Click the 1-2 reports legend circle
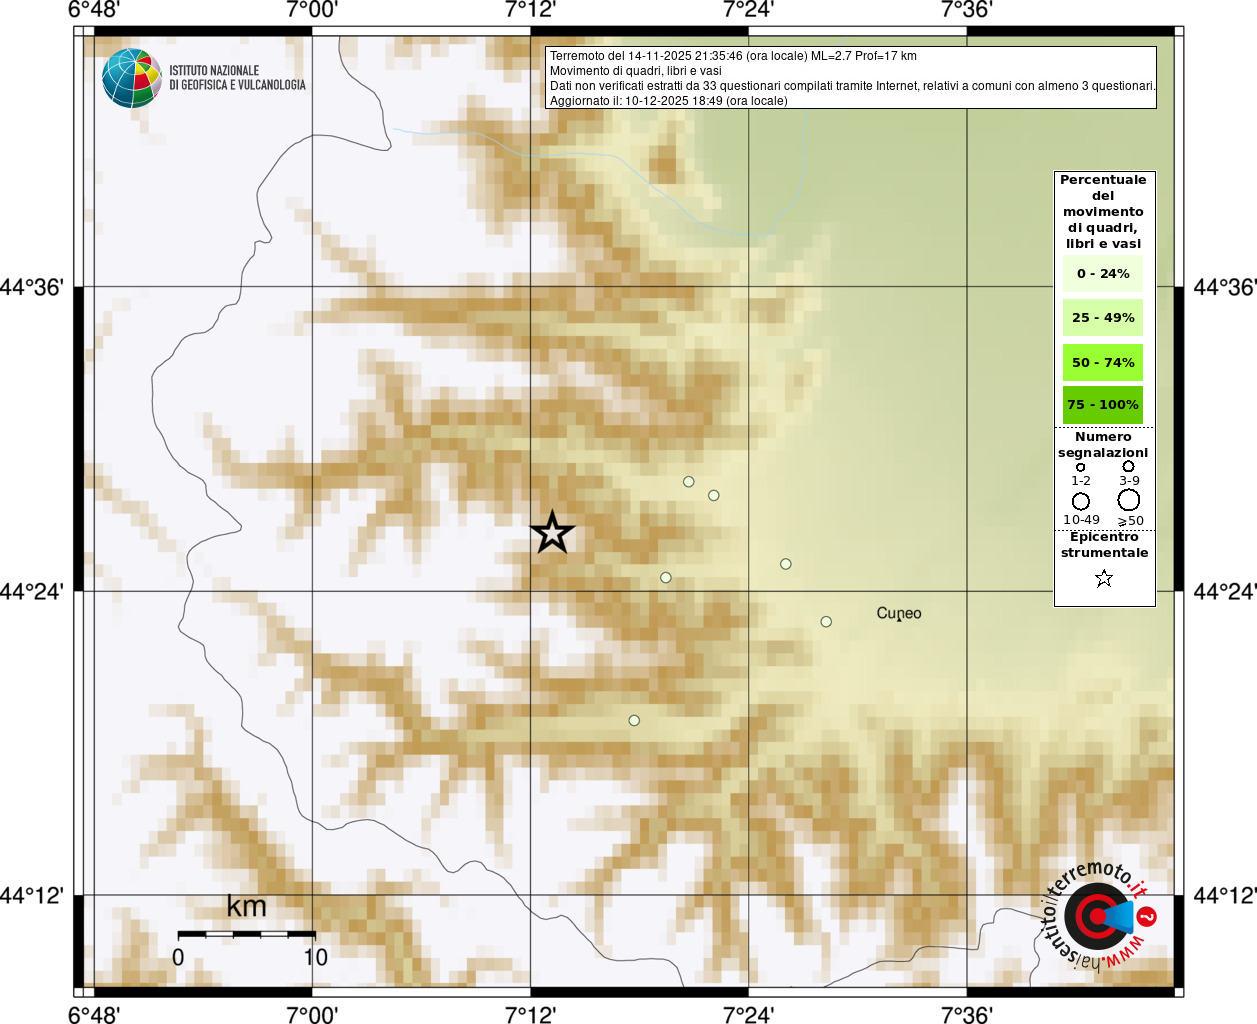The width and height of the screenshot is (1257, 1024). tap(1080, 467)
